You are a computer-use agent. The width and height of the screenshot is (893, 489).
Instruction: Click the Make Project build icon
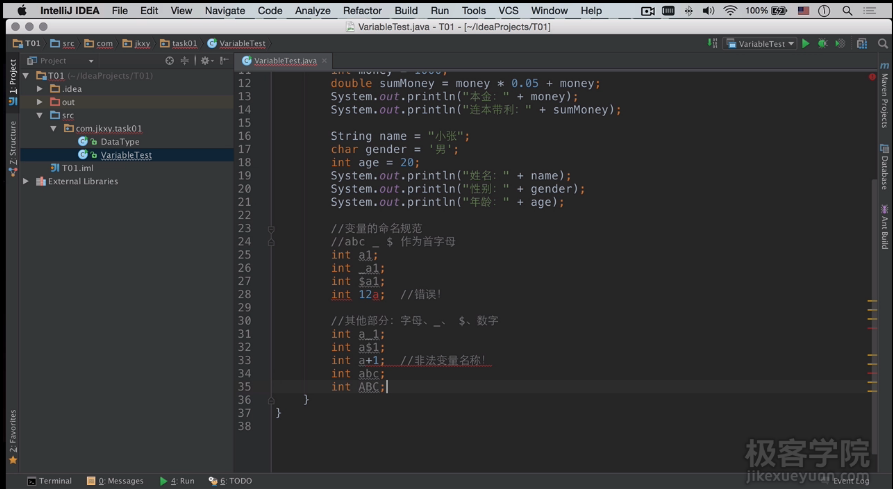tap(712, 44)
